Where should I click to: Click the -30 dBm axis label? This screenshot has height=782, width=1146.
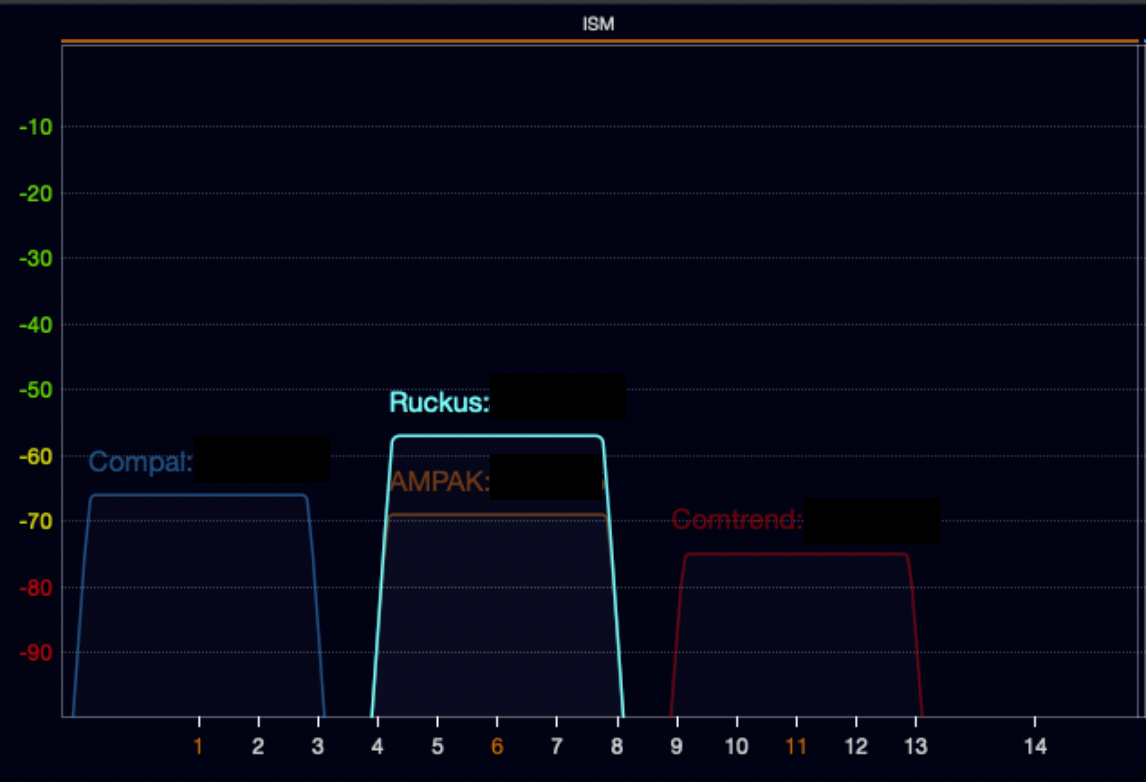[36, 258]
